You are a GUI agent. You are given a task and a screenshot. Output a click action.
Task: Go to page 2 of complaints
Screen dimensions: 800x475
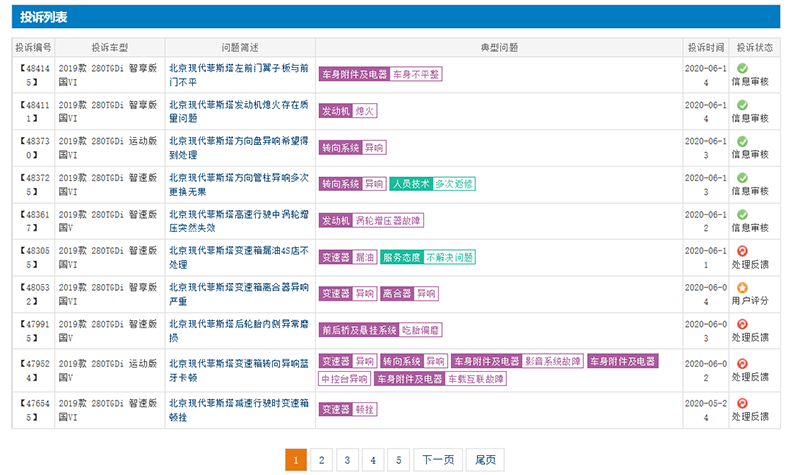321,460
